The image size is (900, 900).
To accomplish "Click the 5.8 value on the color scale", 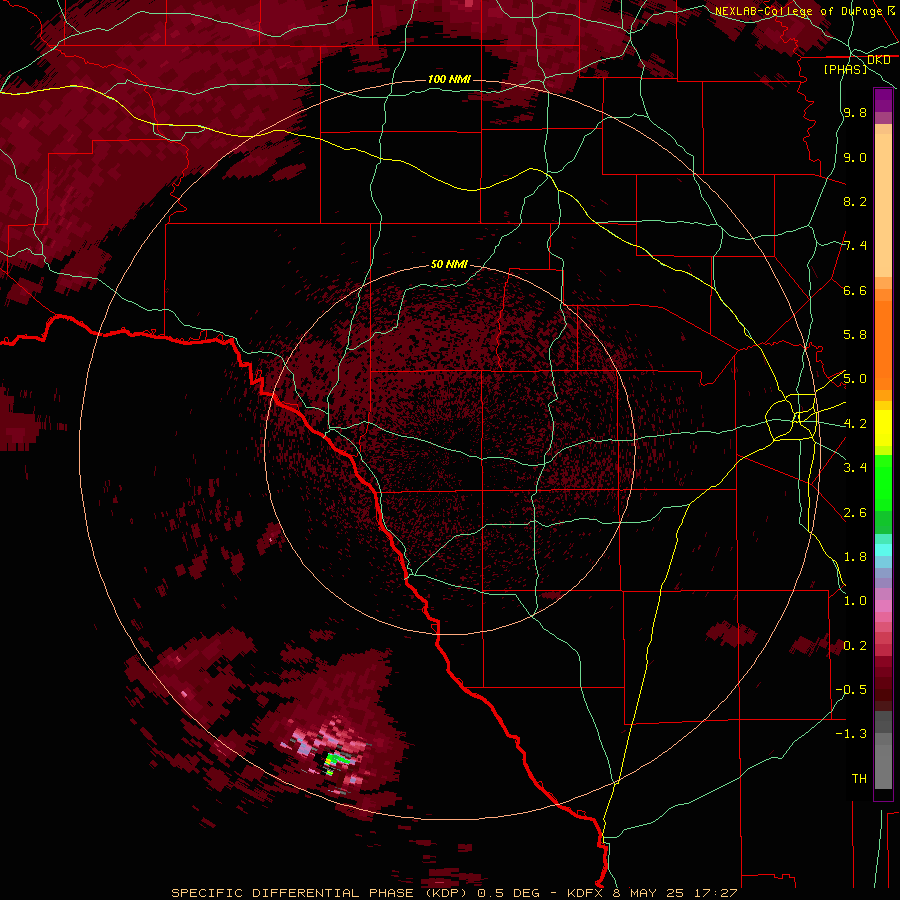I will (x=855, y=335).
